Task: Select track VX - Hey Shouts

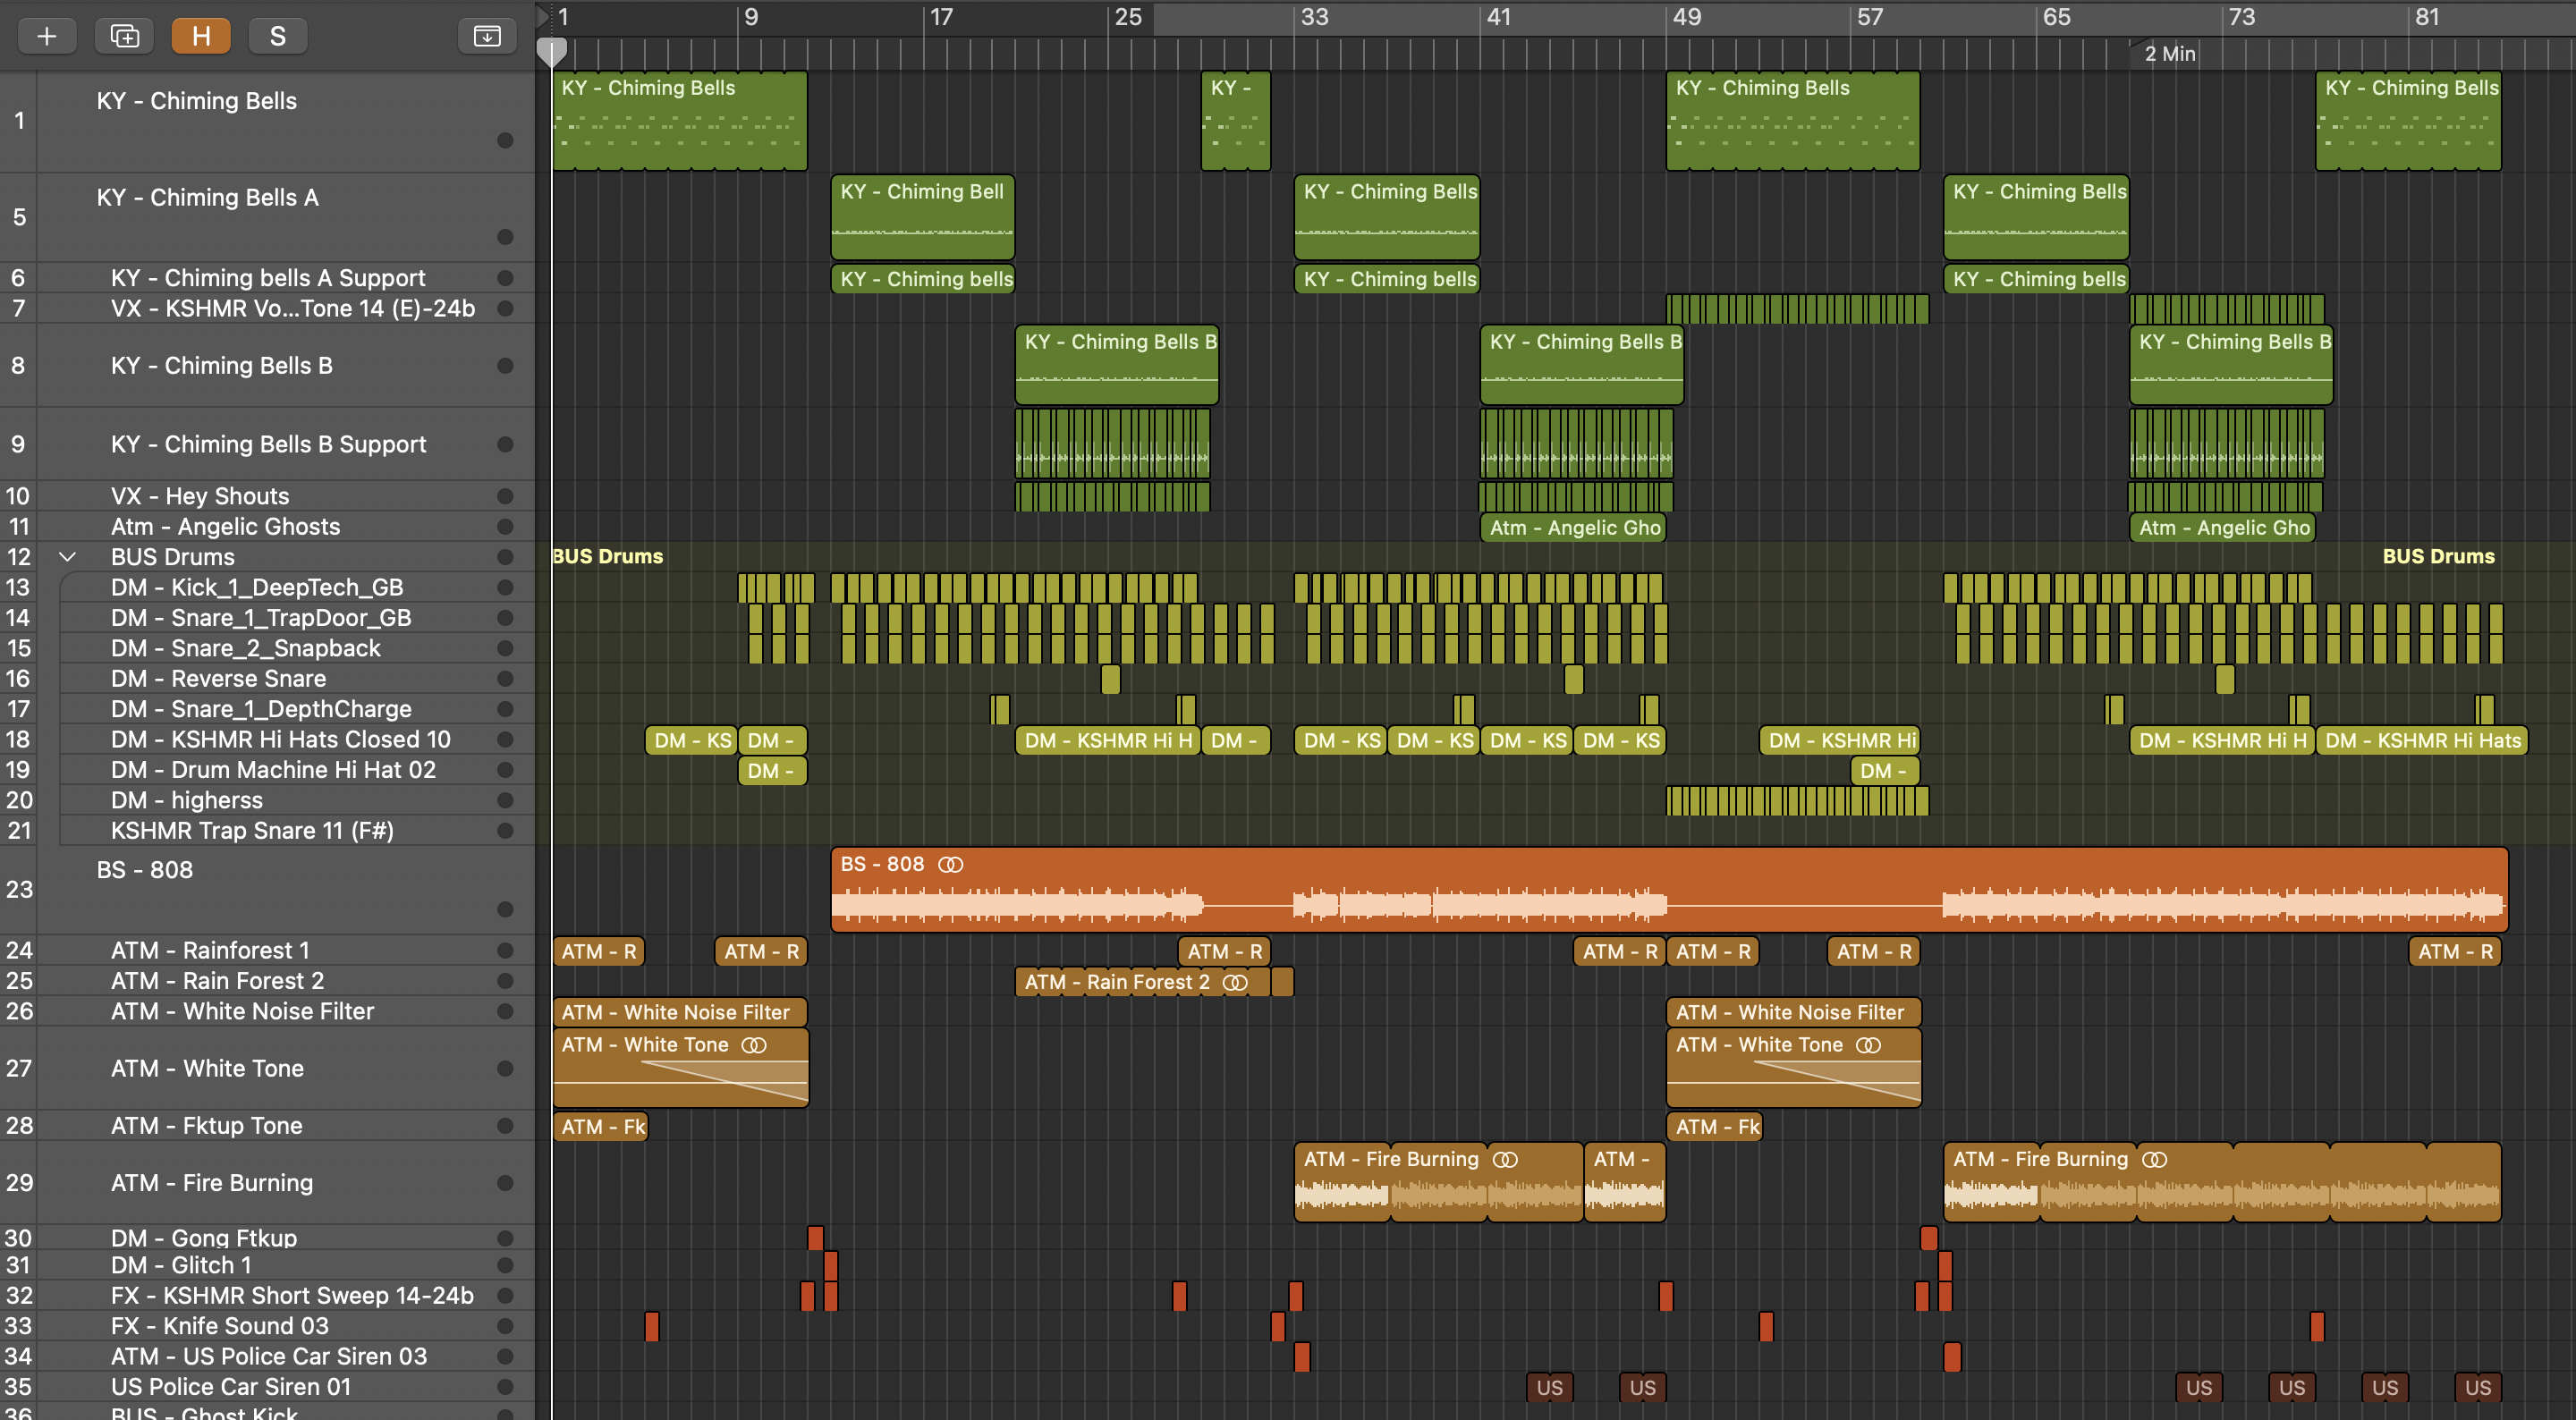Action: [268, 496]
